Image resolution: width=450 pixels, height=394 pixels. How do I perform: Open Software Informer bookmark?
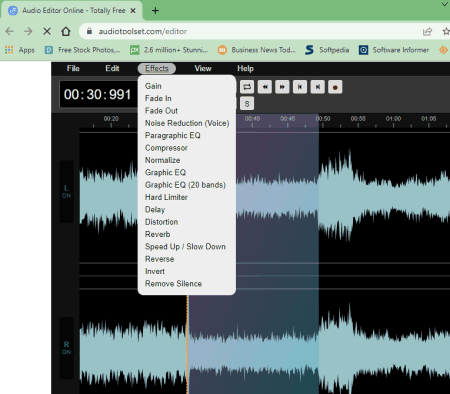(394, 50)
